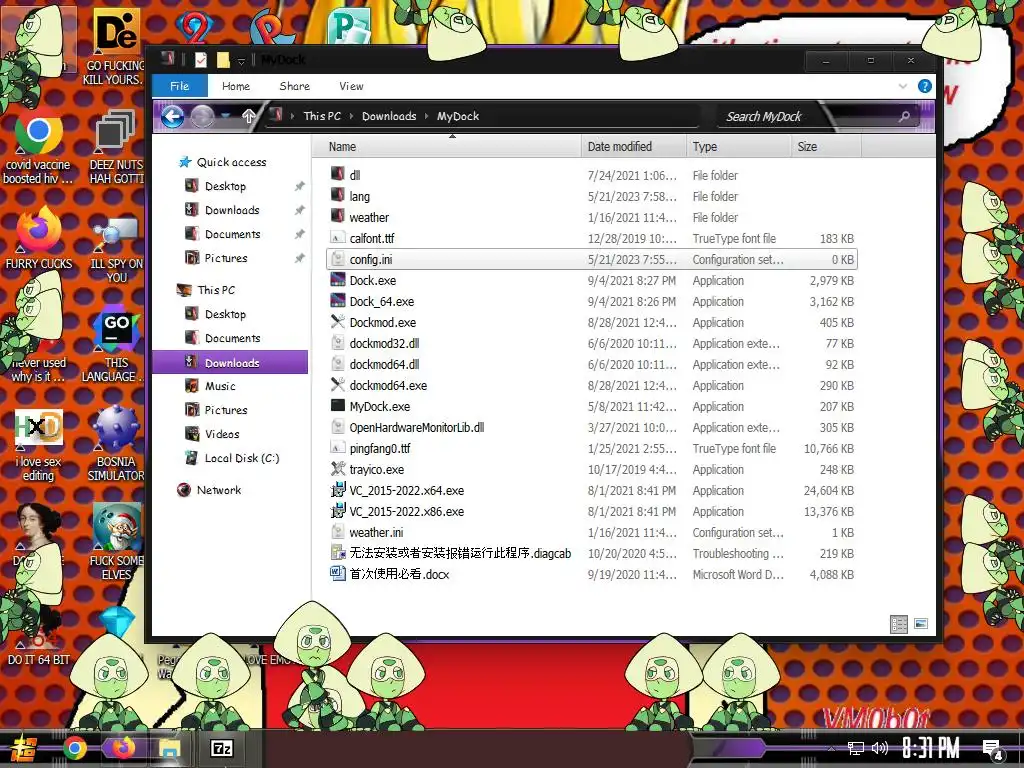This screenshot has height=768, width=1024.
Task: Select pinned Pictures under Quick access
Action: point(226,258)
